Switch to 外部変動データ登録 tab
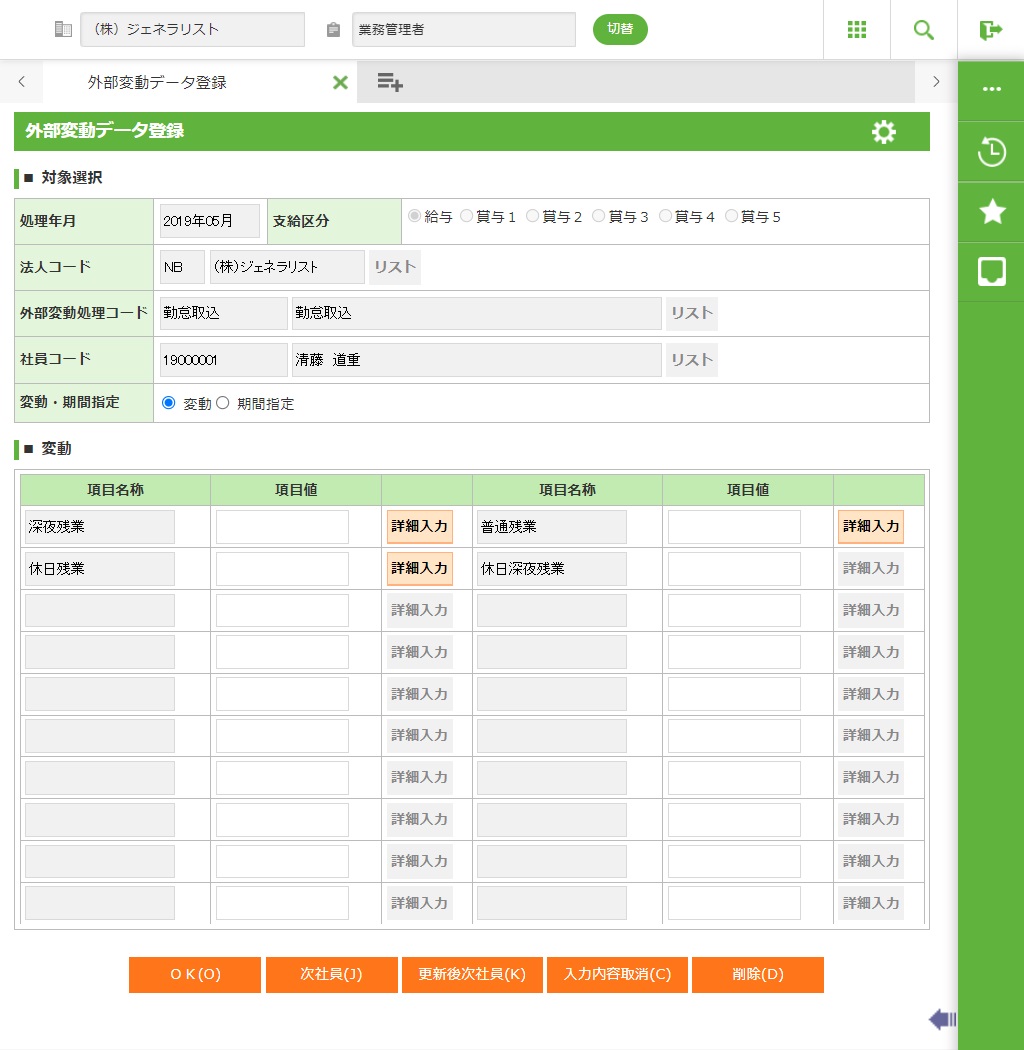This screenshot has height=1050, width=1024. coord(157,83)
